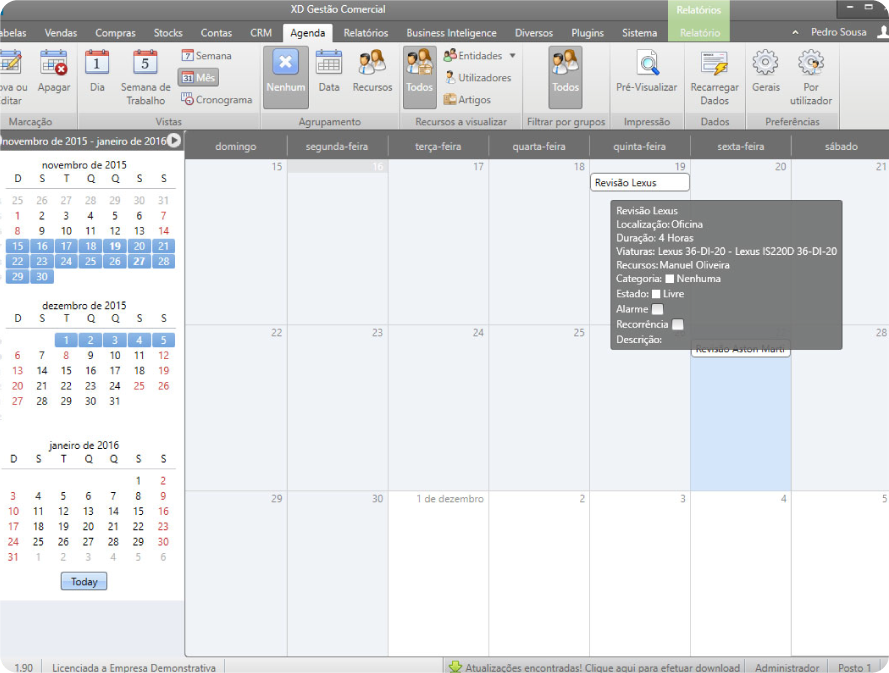Viewport: 889px width, 673px height.
Task: Open Por utilizador preferences
Action: point(810,72)
